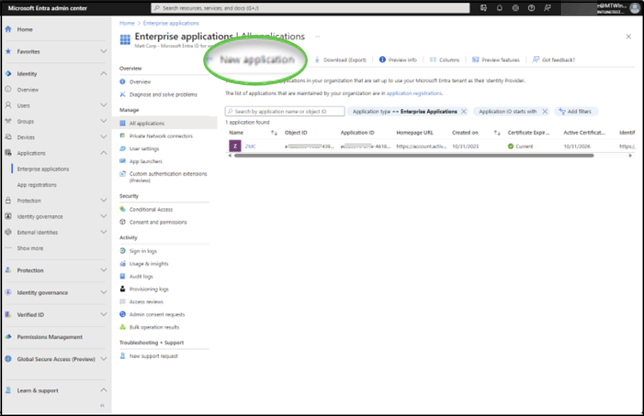Open Consent and permissions
This screenshot has height=416, width=644.
coord(158,222)
